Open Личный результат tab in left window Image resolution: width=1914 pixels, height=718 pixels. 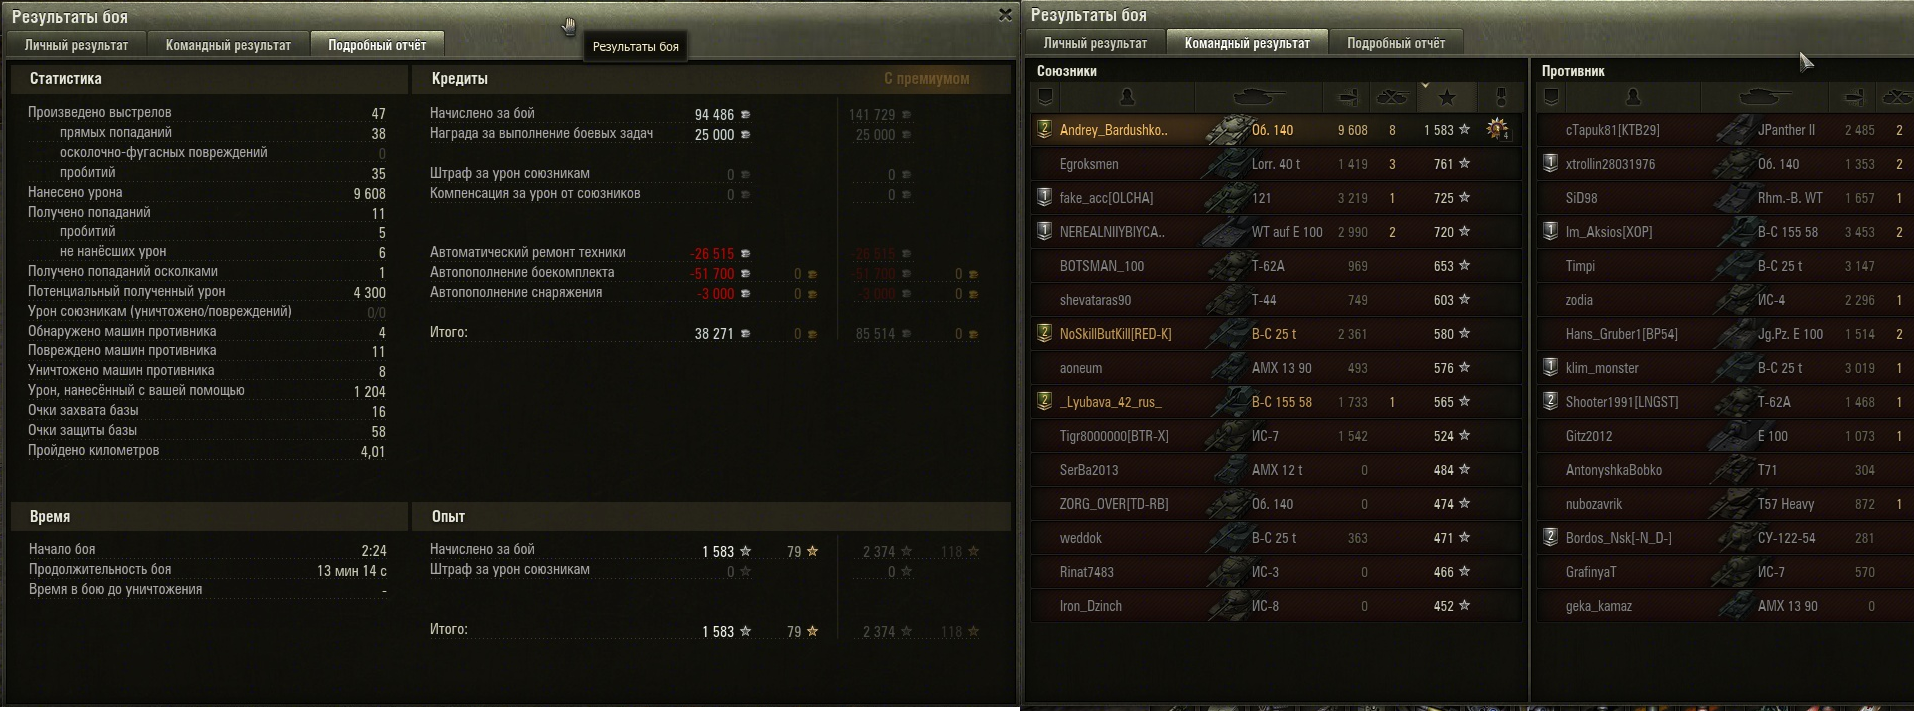[76, 45]
